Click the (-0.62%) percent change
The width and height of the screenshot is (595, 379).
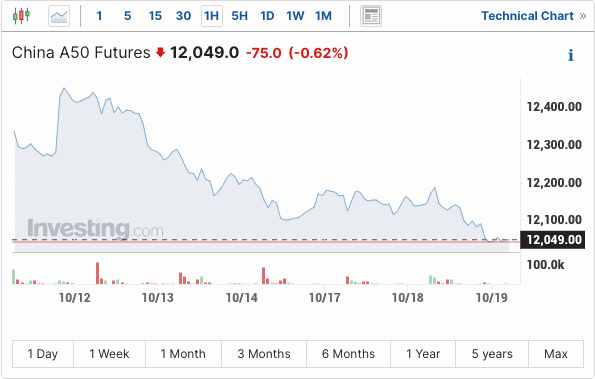(x=318, y=53)
